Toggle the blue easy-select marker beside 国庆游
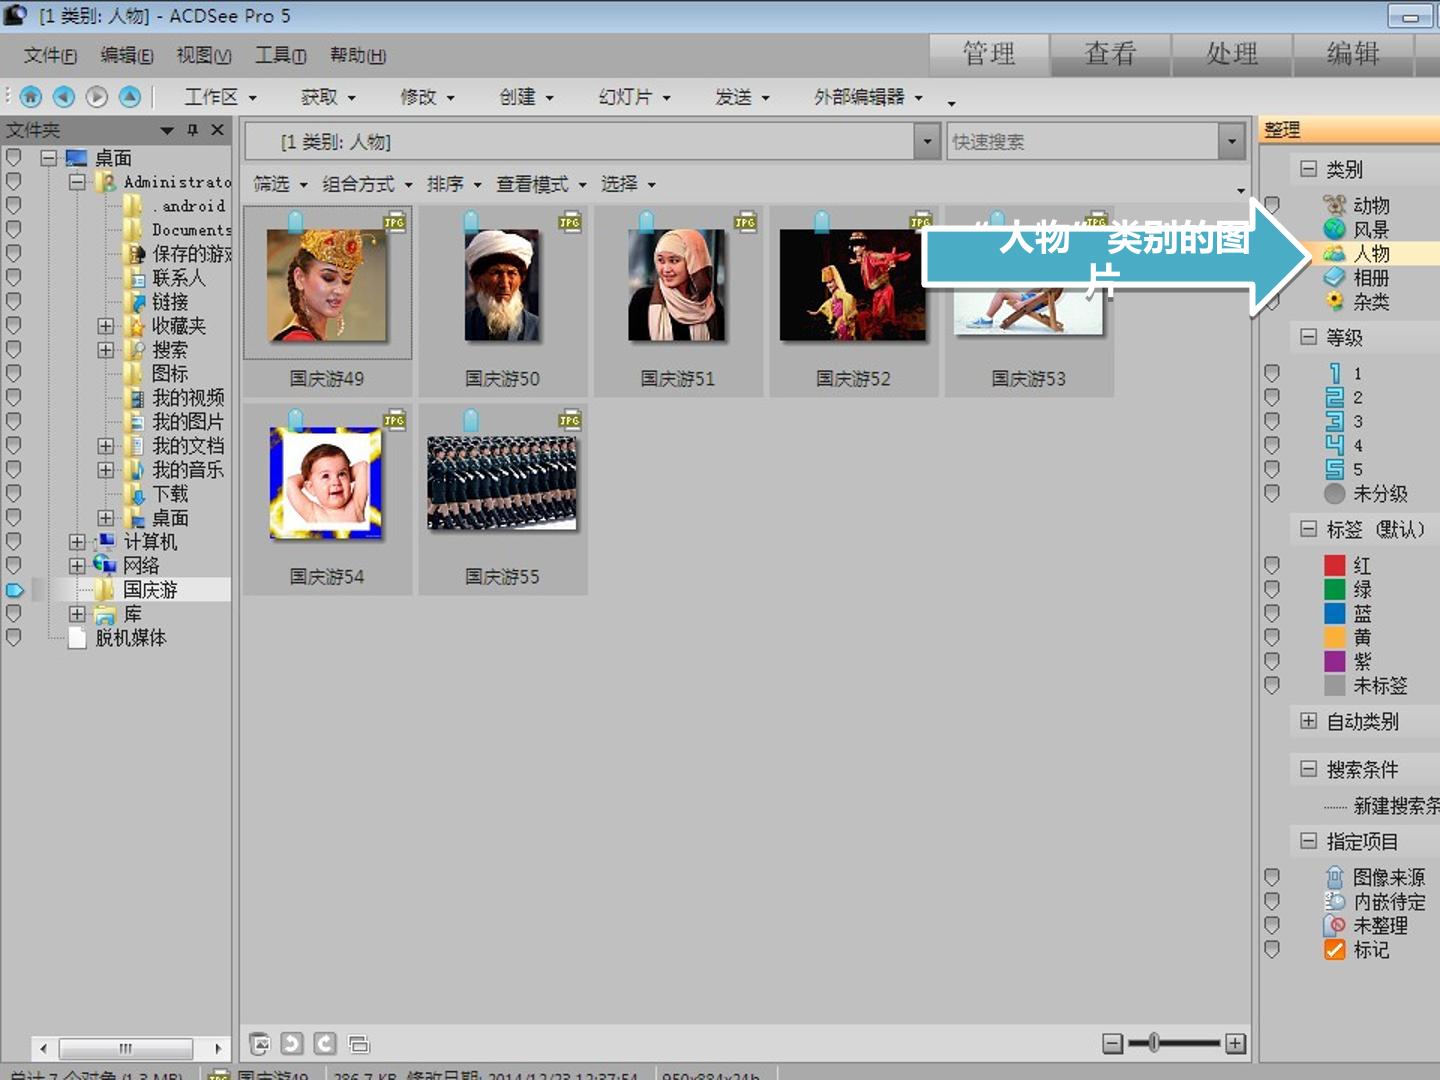 pyautogui.click(x=14, y=590)
